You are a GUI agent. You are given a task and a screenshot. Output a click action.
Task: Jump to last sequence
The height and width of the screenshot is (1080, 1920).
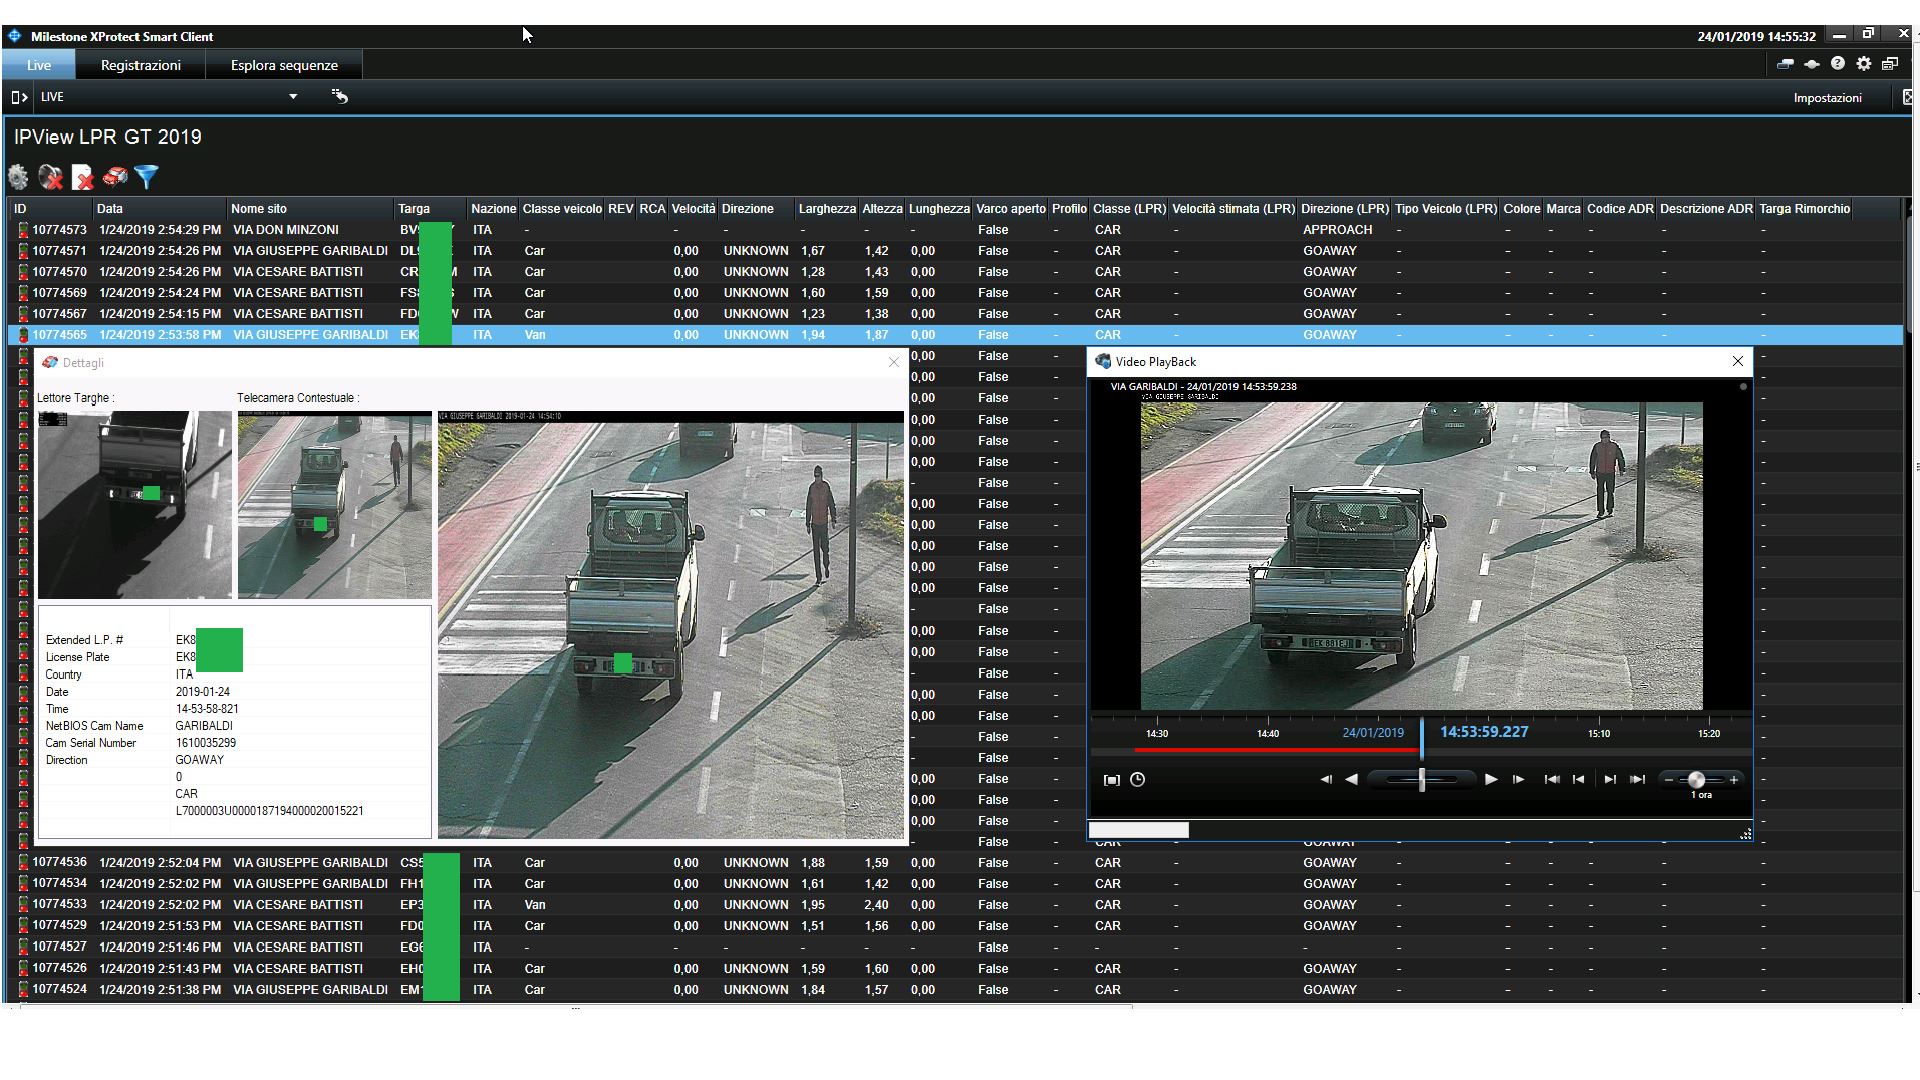tap(1637, 779)
